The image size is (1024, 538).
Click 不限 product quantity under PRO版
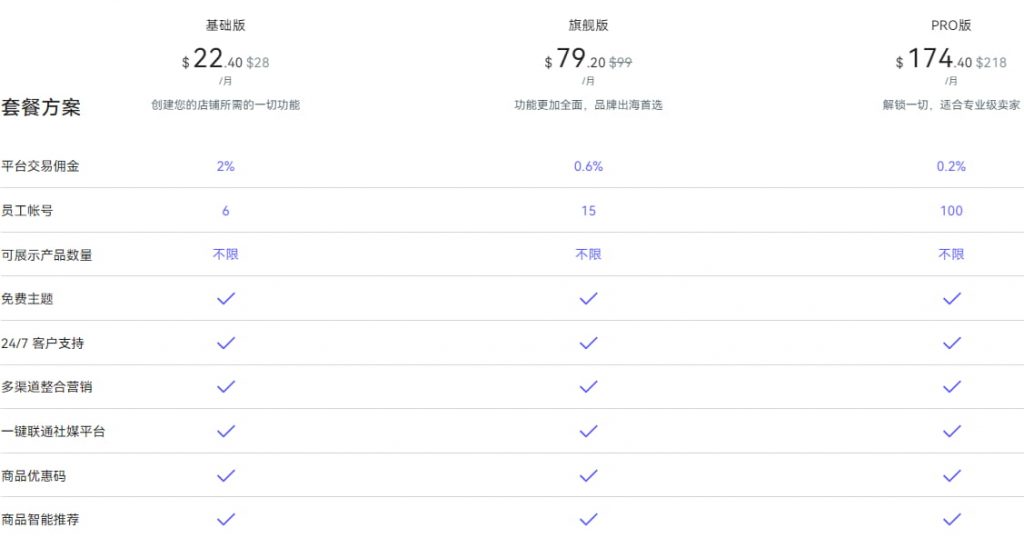(x=951, y=254)
